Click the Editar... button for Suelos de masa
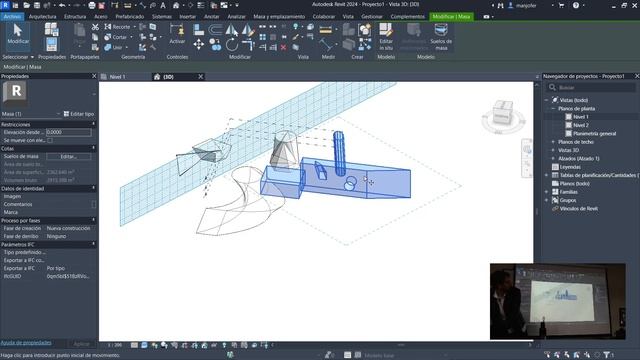Screen dimensions: 640x360 point(69,156)
